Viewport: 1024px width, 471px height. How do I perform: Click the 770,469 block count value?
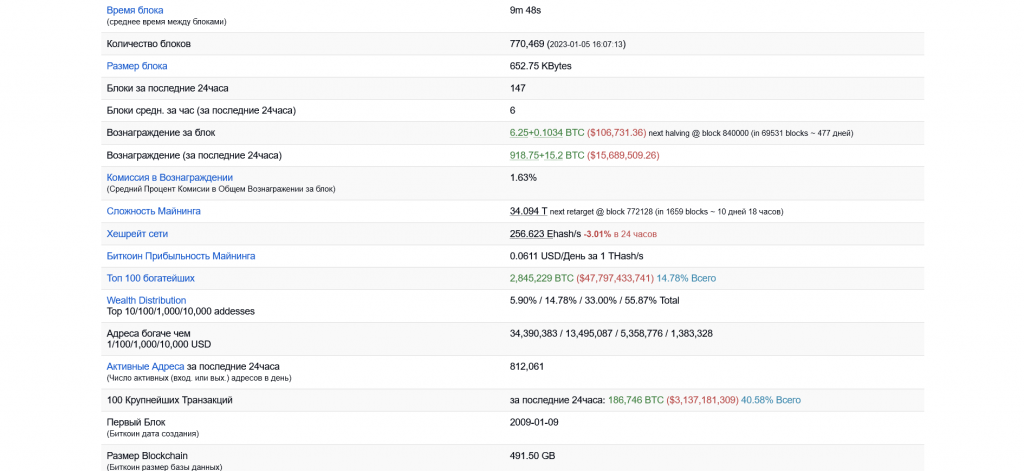point(527,44)
